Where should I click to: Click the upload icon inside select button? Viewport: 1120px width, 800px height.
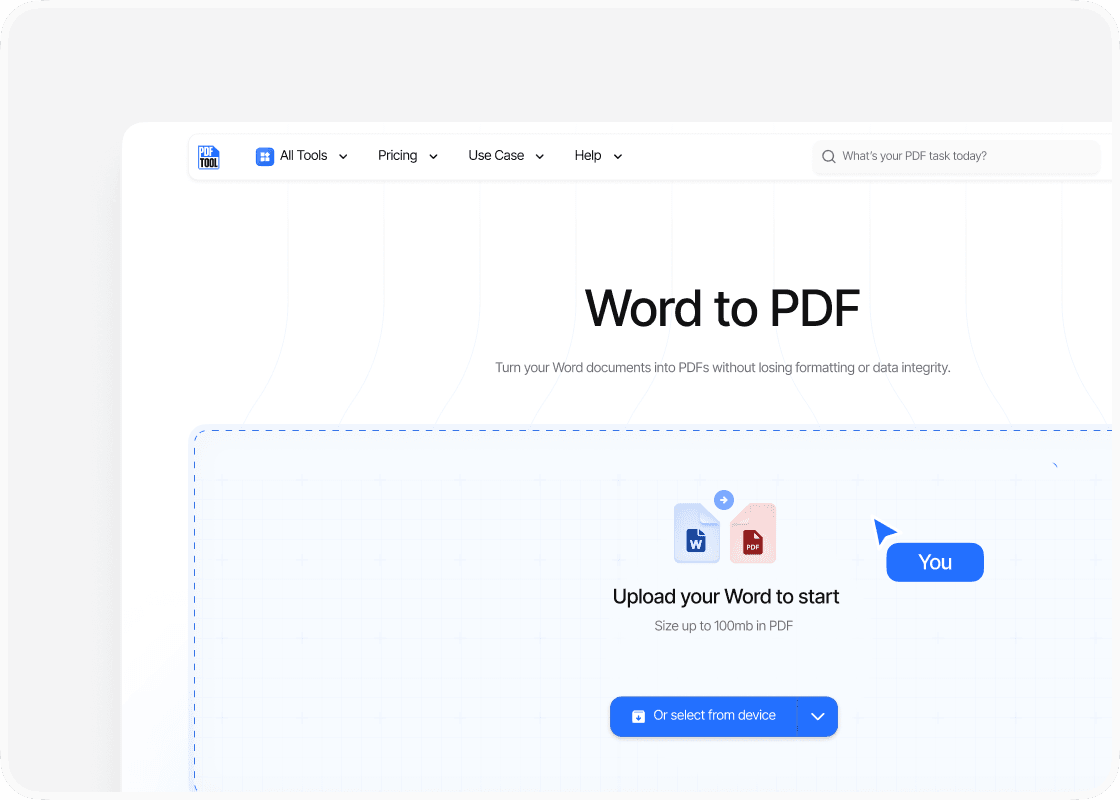coord(638,716)
